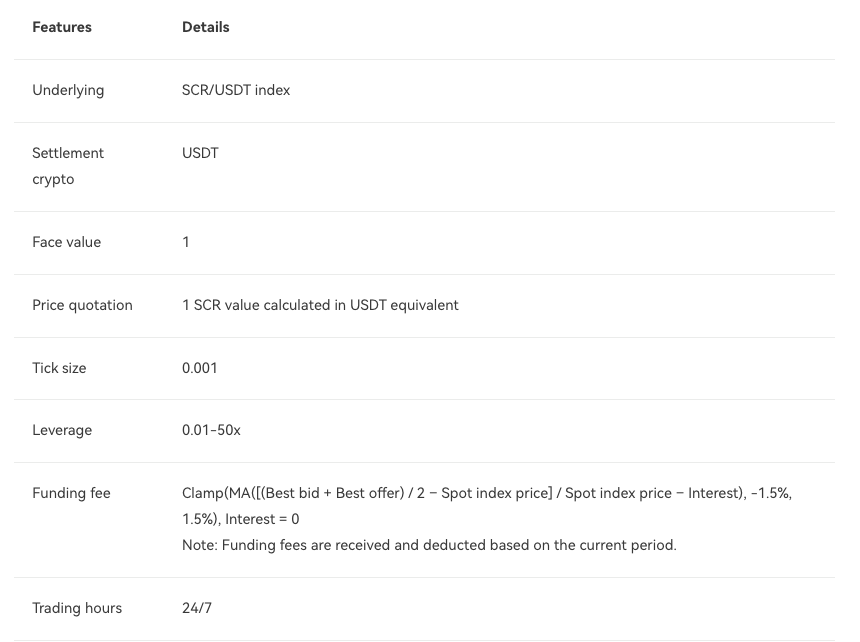Click the funding fees note sentence

[429, 546]
